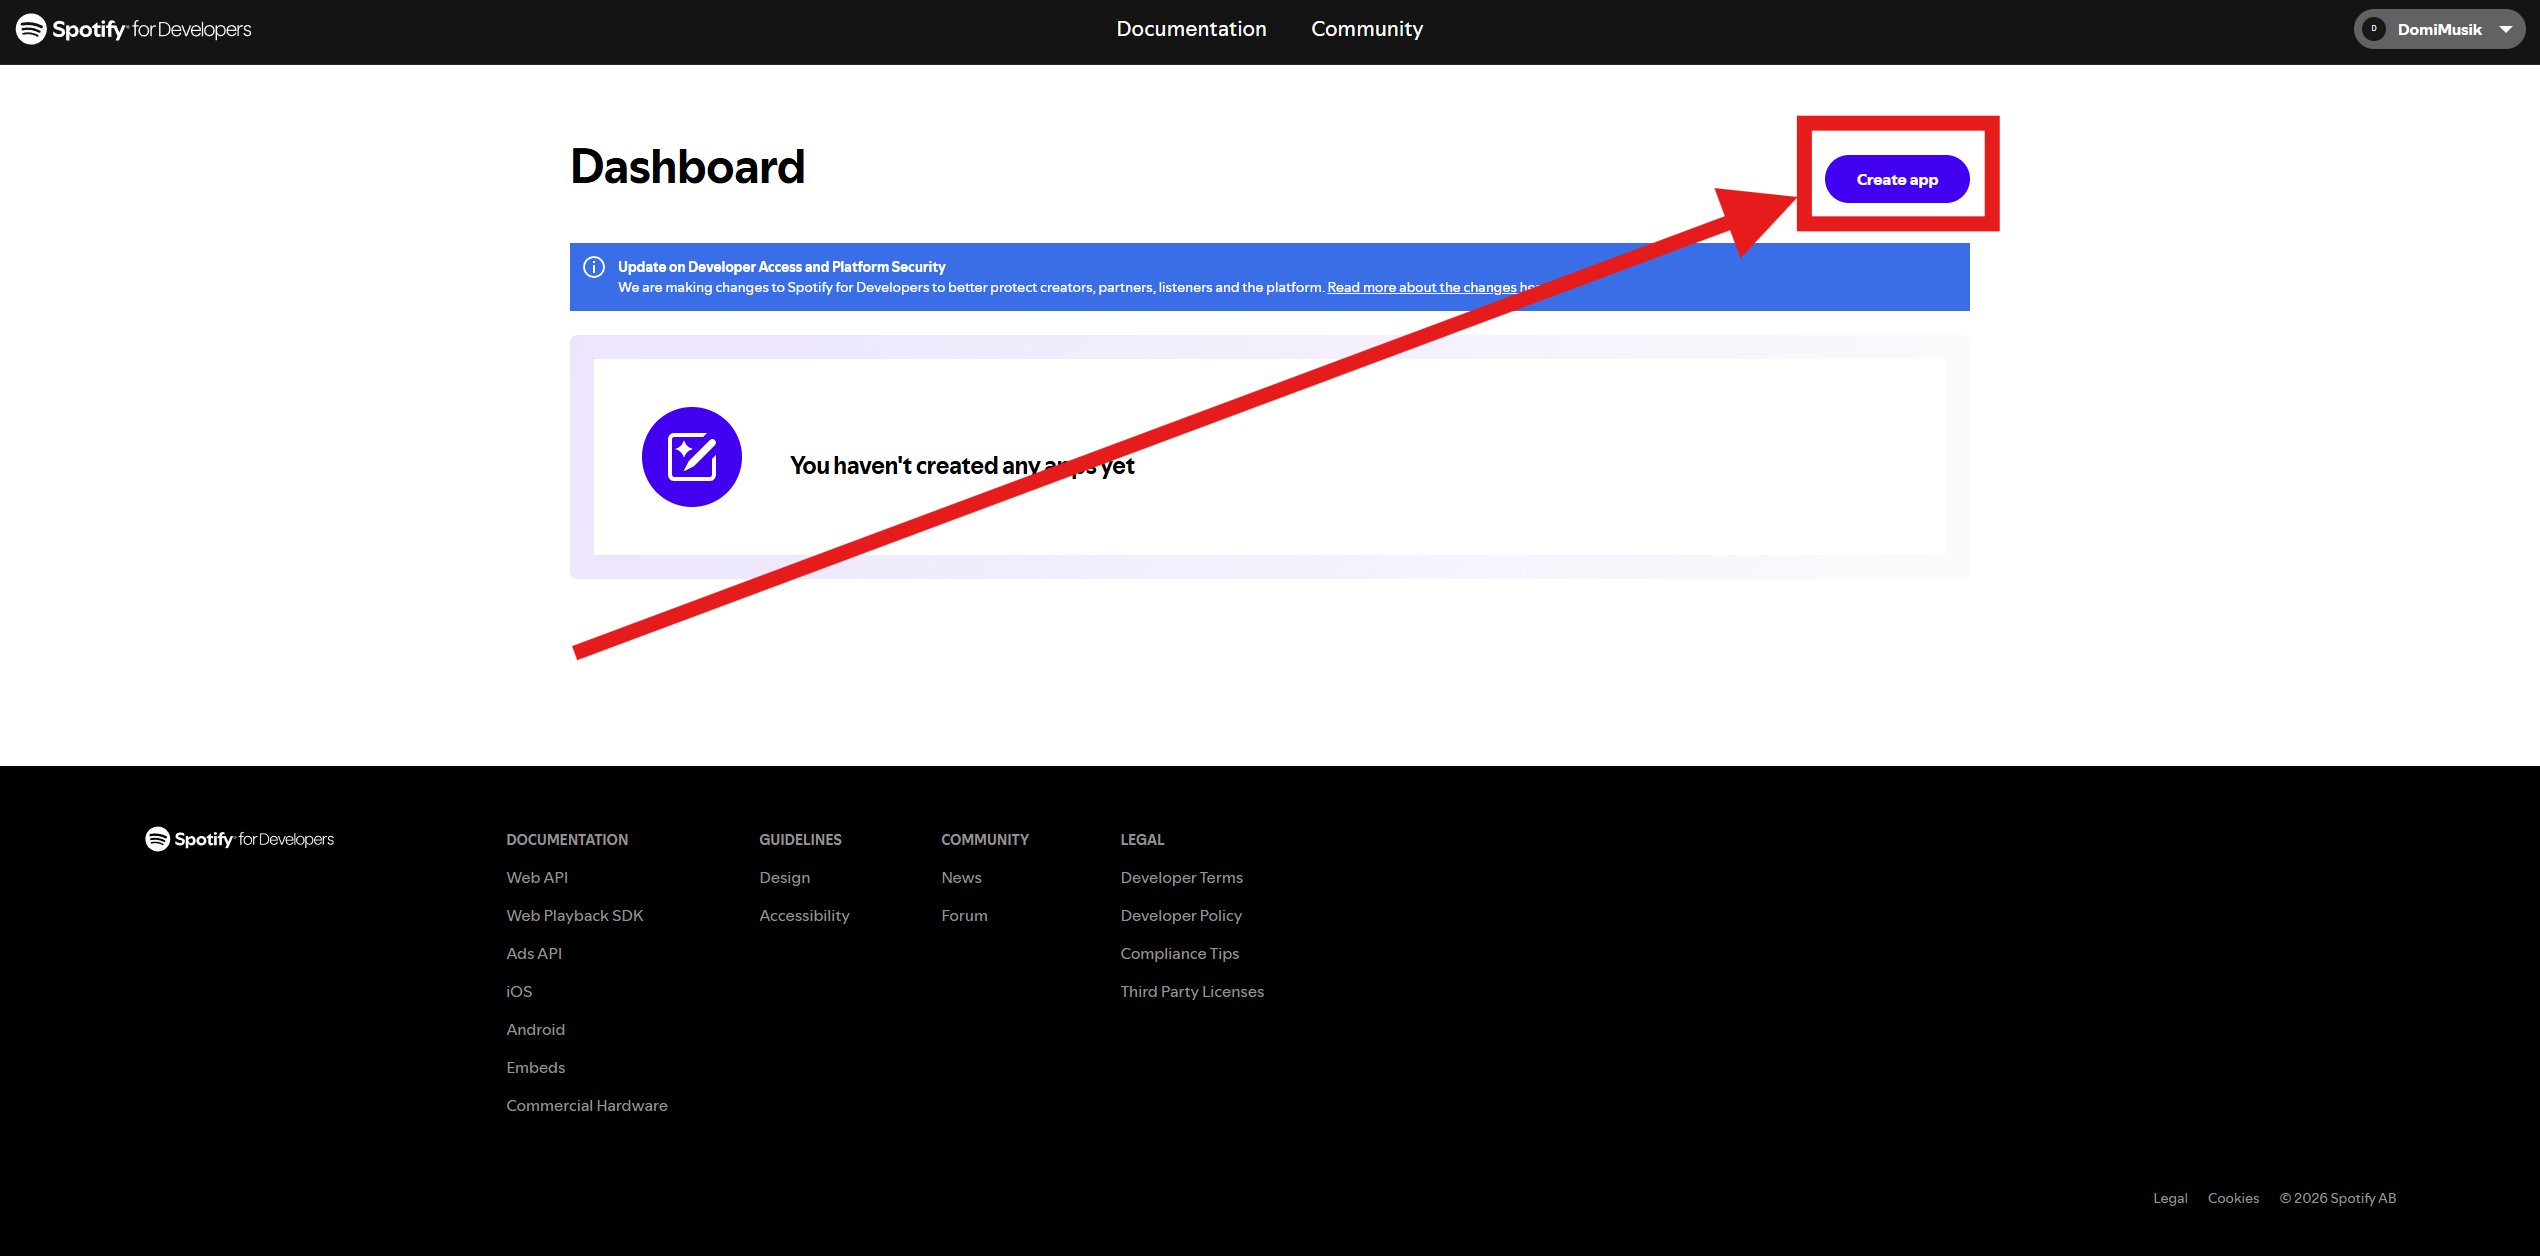Screen dimensions: 2540x1256
Task: Open the Forum link under Community
Action: [x=964, y=915]
